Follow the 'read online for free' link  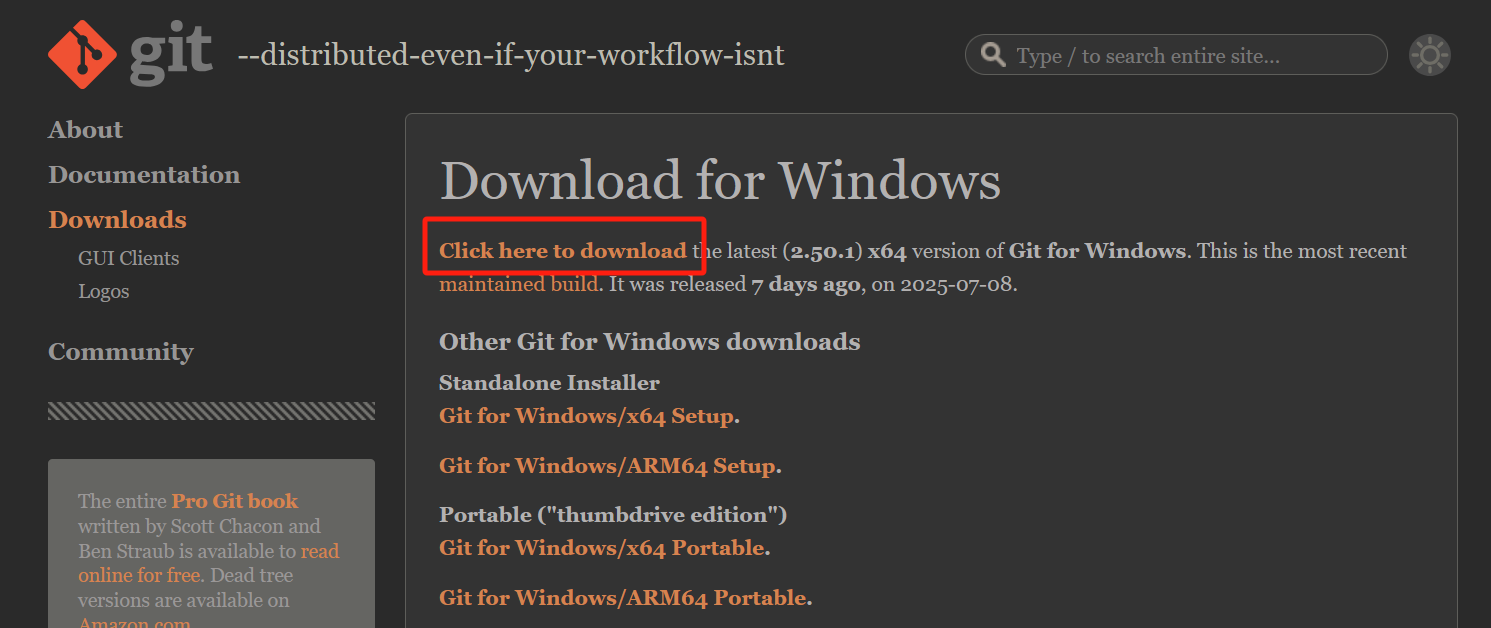point(209,563)
